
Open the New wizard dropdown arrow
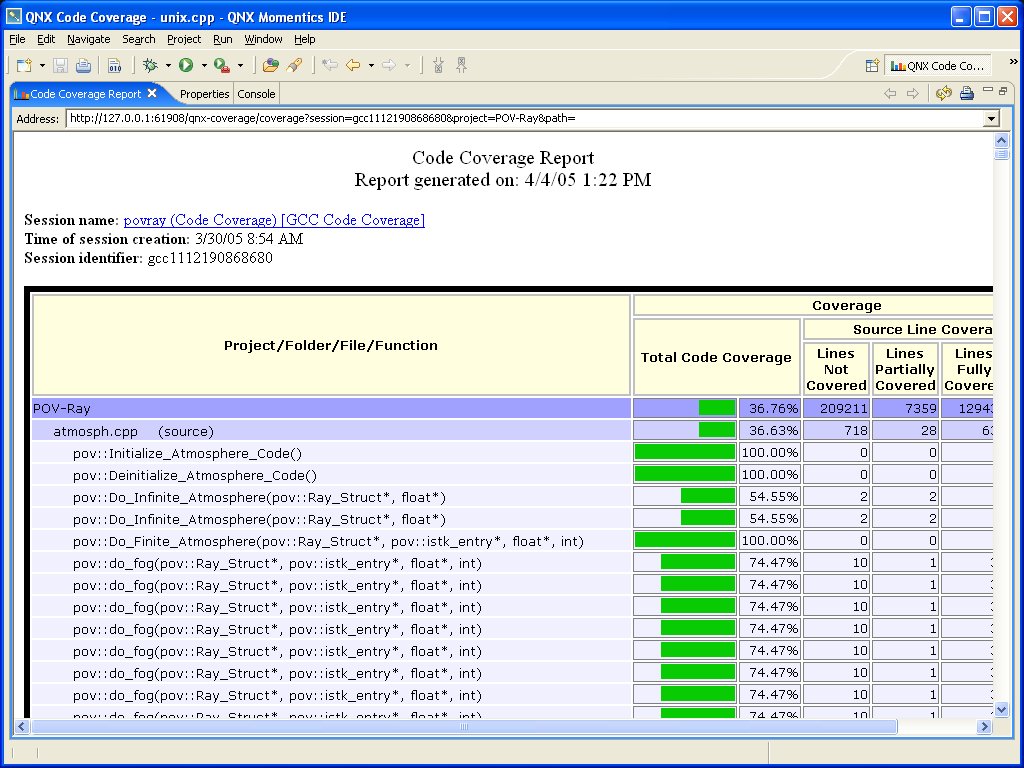[40, 65]
